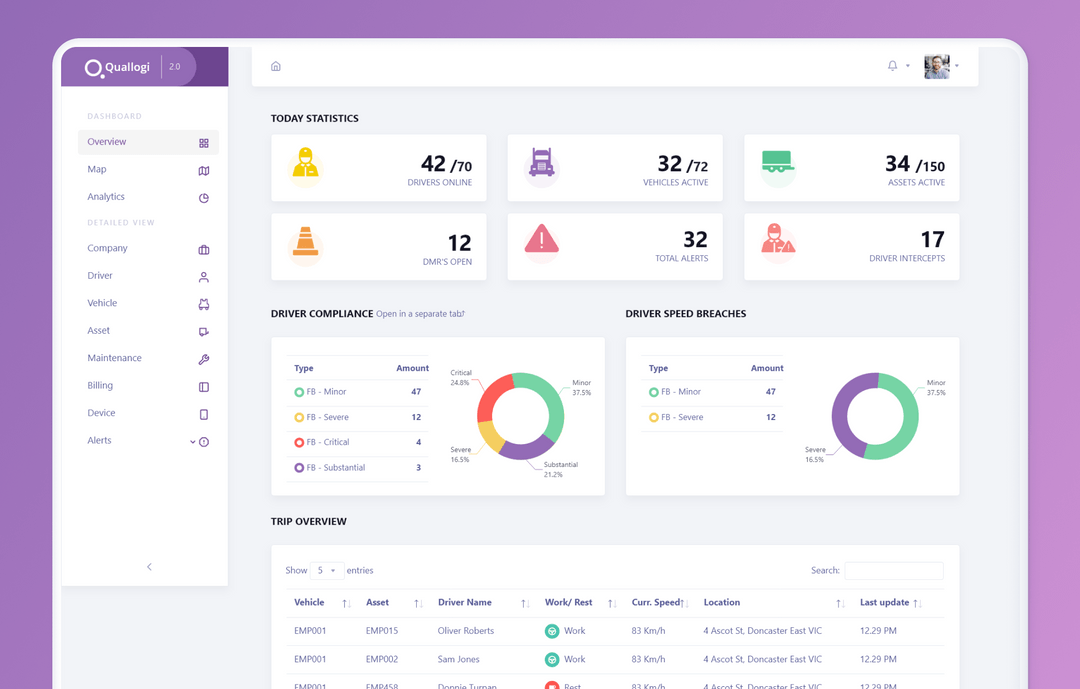Select the Maintenance wrench icon
1080x689 pixels.
[203, 358]
